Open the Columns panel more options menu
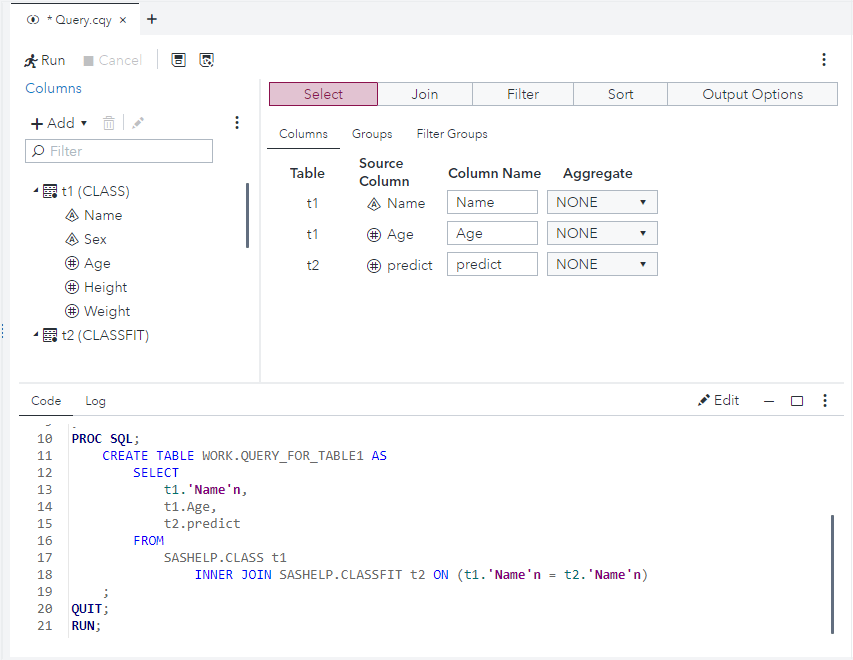Image resolution: width=853 pixels, height=660 pixels. 237,123
